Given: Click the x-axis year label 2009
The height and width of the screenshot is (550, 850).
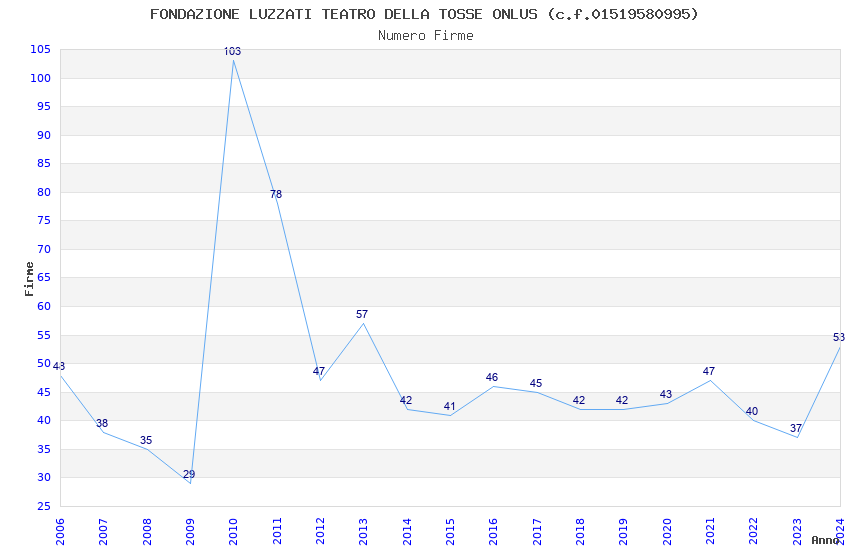Looking at the screenshot, I should pyautogui.click(x=190, y=532).
